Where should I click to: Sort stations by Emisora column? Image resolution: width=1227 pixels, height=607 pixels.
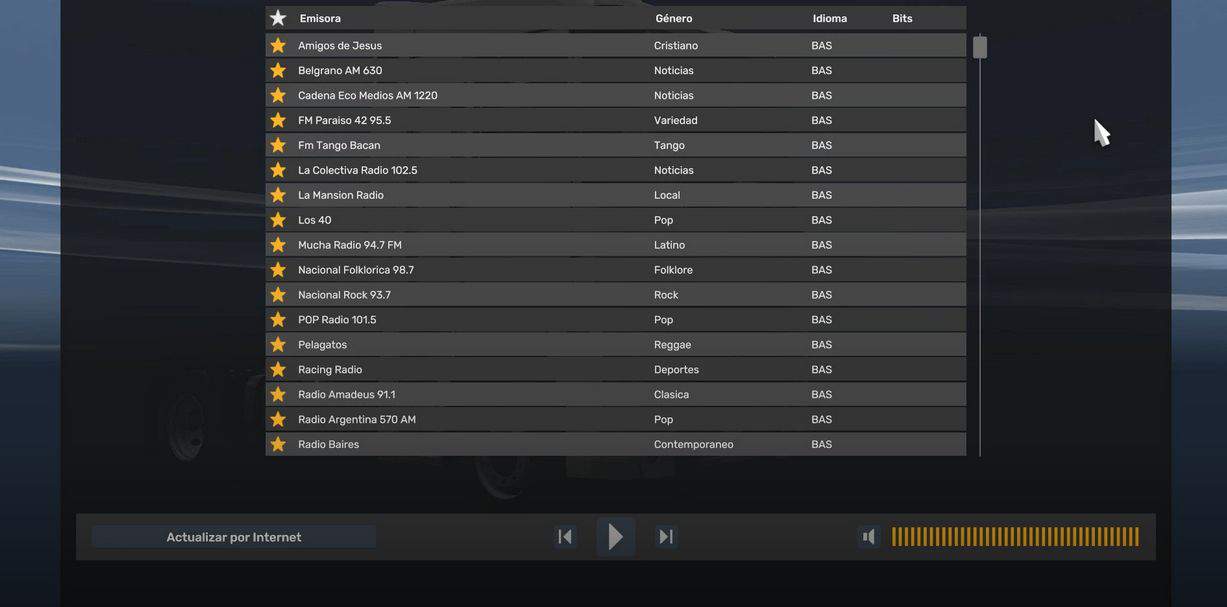(x=320, y=18)
